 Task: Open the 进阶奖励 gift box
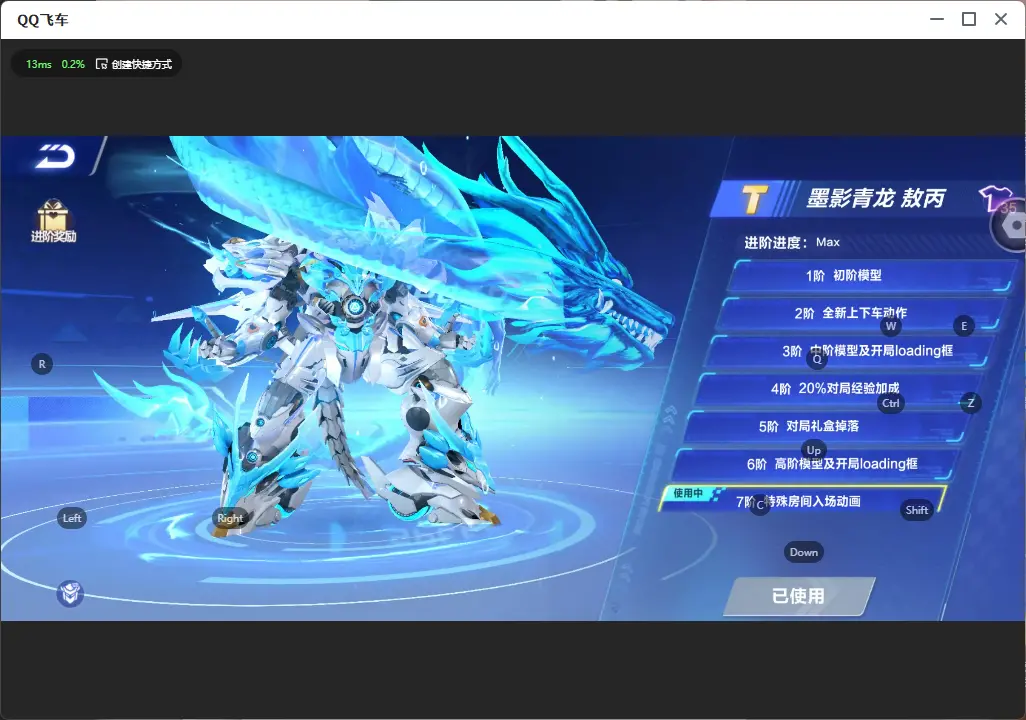click(53, 221)
